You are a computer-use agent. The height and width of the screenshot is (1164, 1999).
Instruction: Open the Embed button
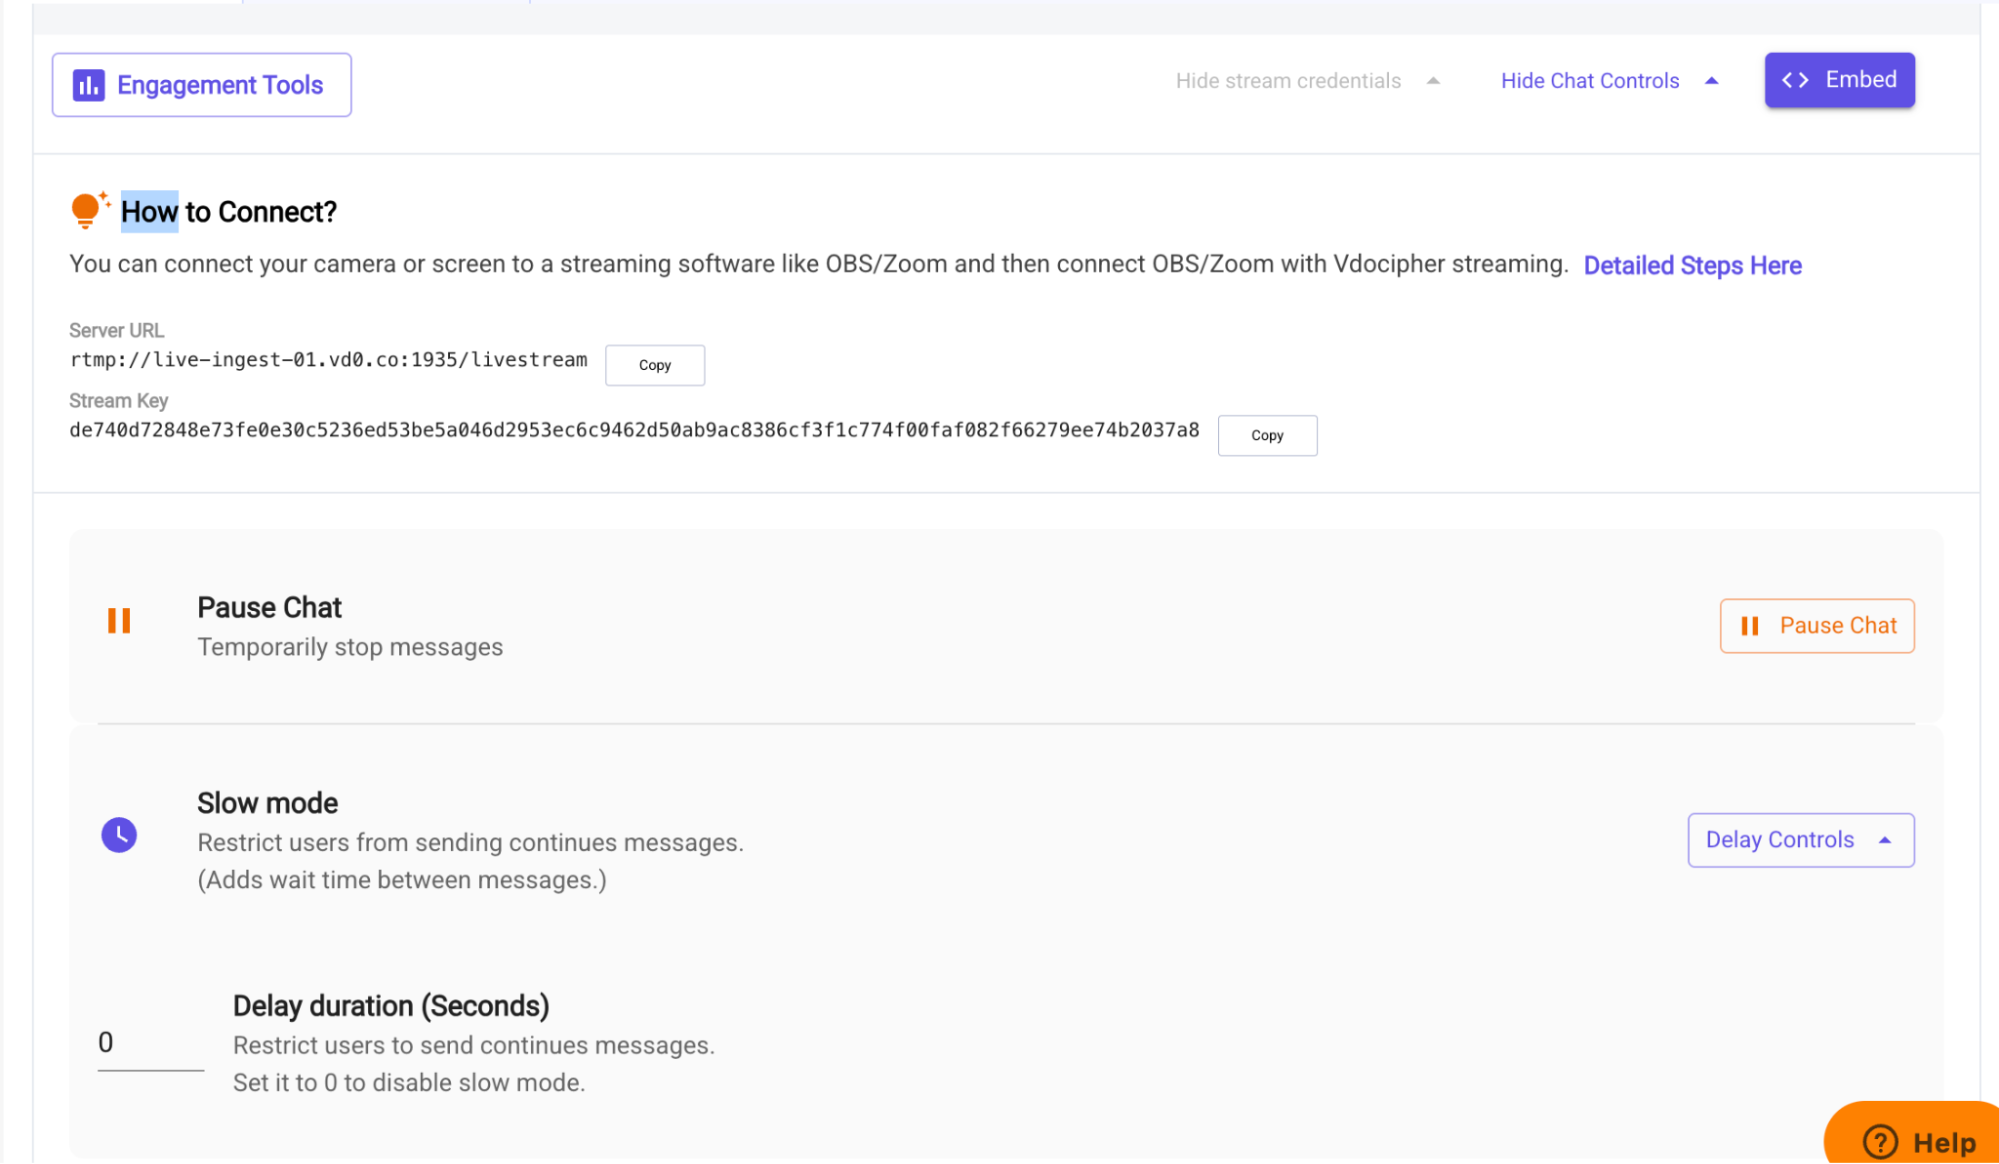click(x=1839, y=80)
